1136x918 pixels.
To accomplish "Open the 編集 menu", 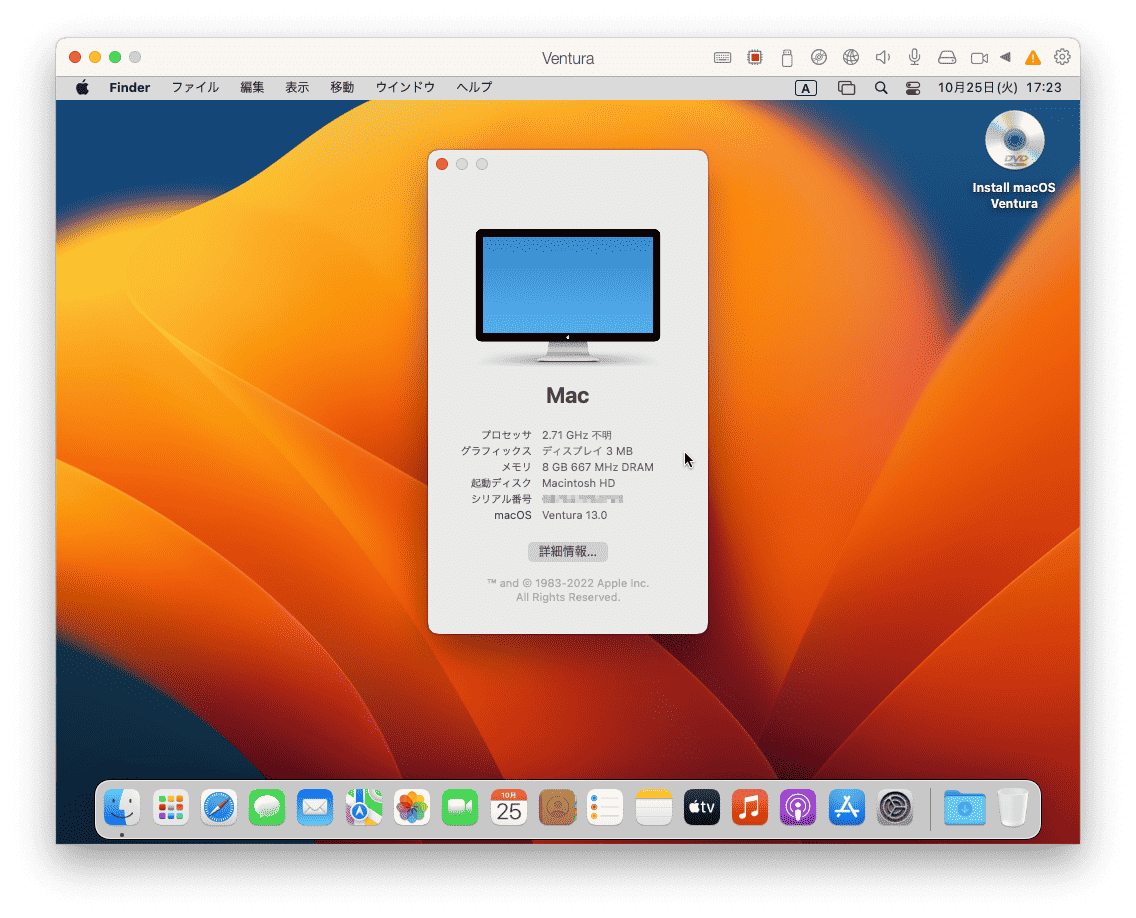I will (x=252, y=88).
